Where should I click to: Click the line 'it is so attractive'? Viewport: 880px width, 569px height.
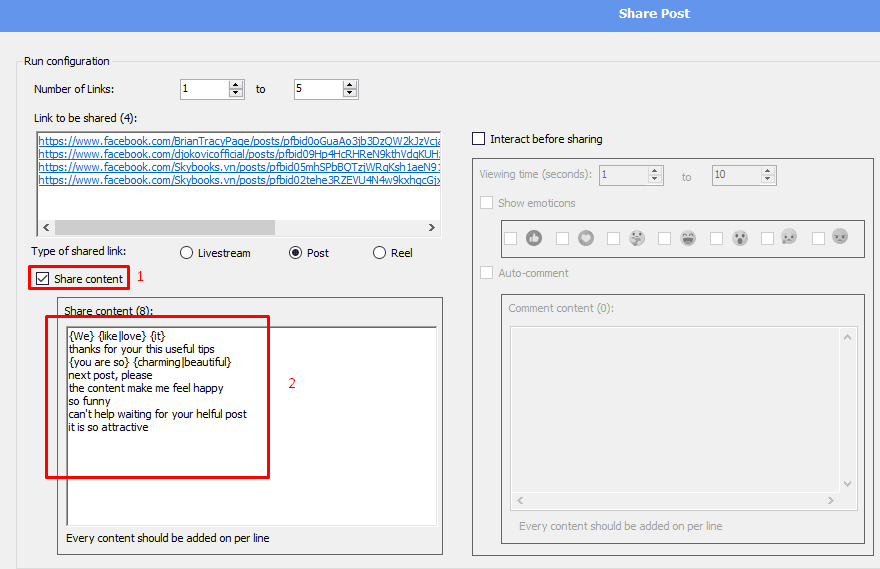pos(108,426)
